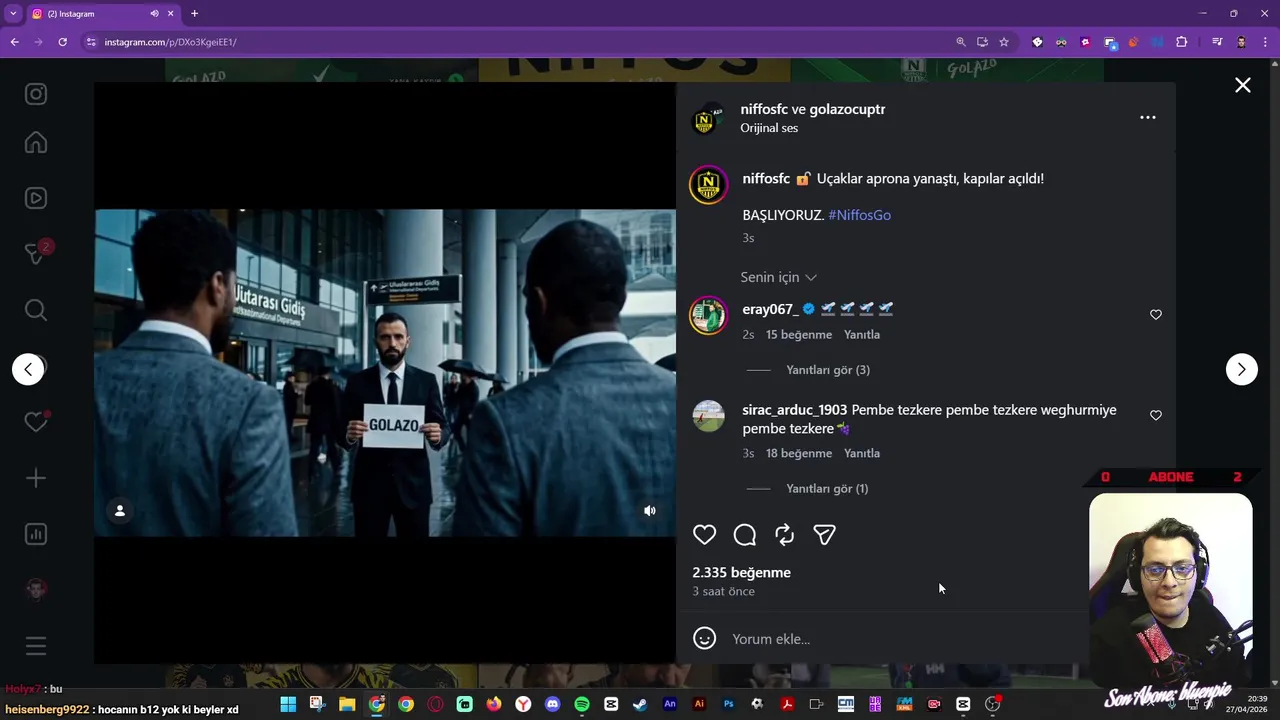Open browser zoom magnifier icon
Viewport: 1280px width, 720px height.
(961, 42)
